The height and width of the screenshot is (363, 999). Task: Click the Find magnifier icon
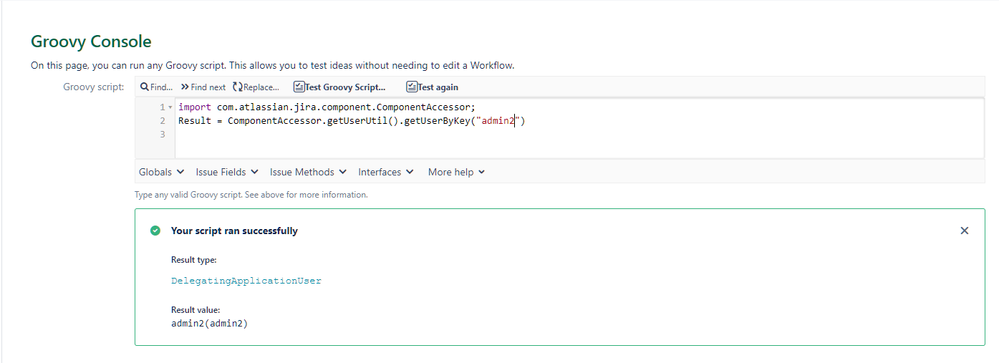145,87
